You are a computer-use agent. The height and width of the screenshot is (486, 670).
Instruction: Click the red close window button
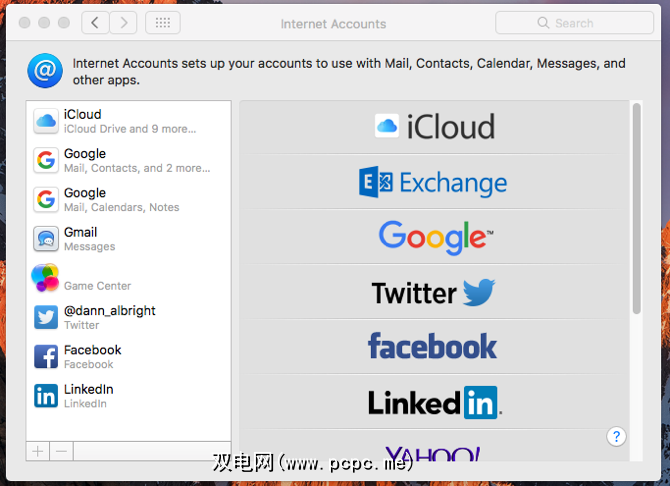[24, 23]
